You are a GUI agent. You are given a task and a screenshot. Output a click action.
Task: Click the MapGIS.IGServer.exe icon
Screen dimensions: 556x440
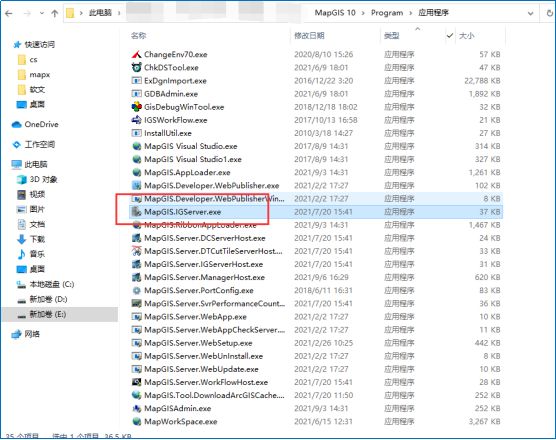pos(137,212)
